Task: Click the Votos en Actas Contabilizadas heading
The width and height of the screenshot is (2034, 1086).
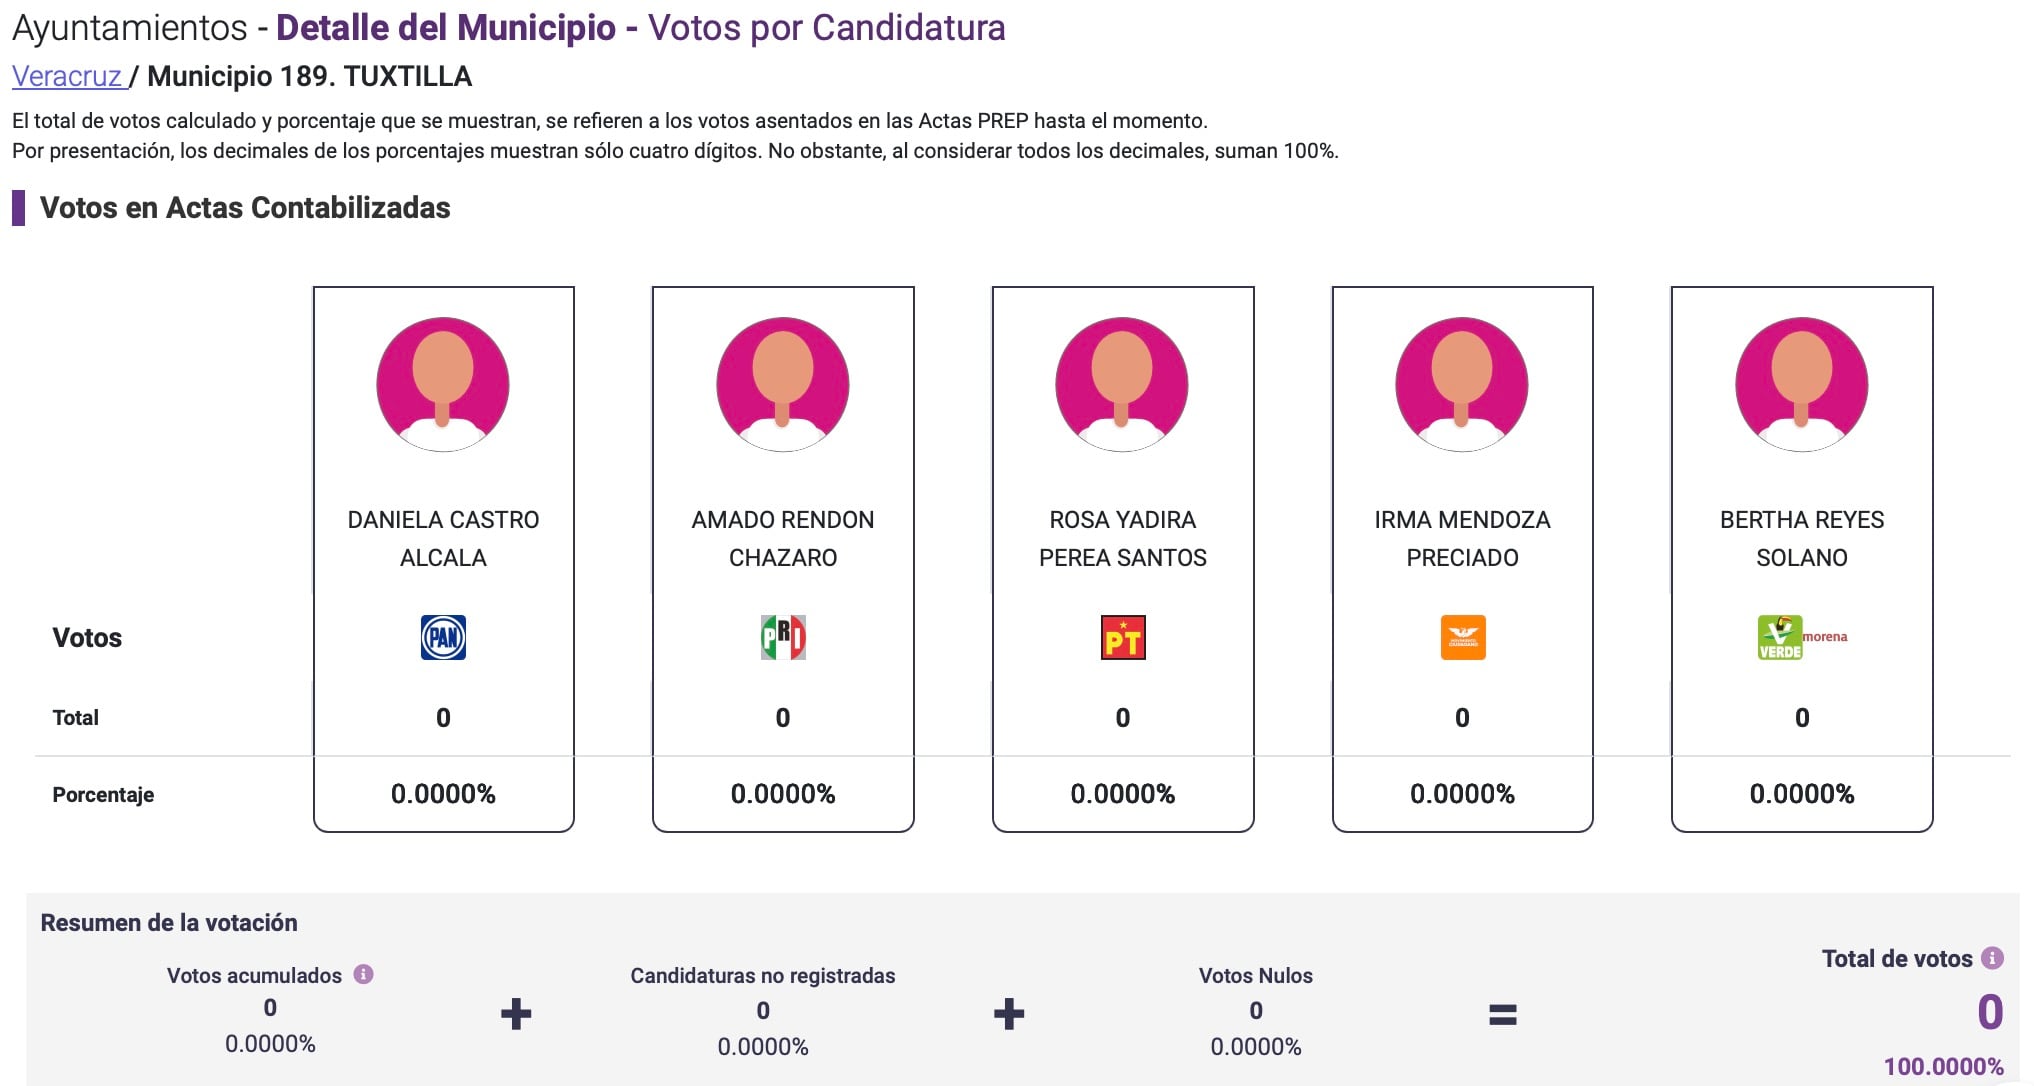Action: pyautogui.click(x=245, y=208)
